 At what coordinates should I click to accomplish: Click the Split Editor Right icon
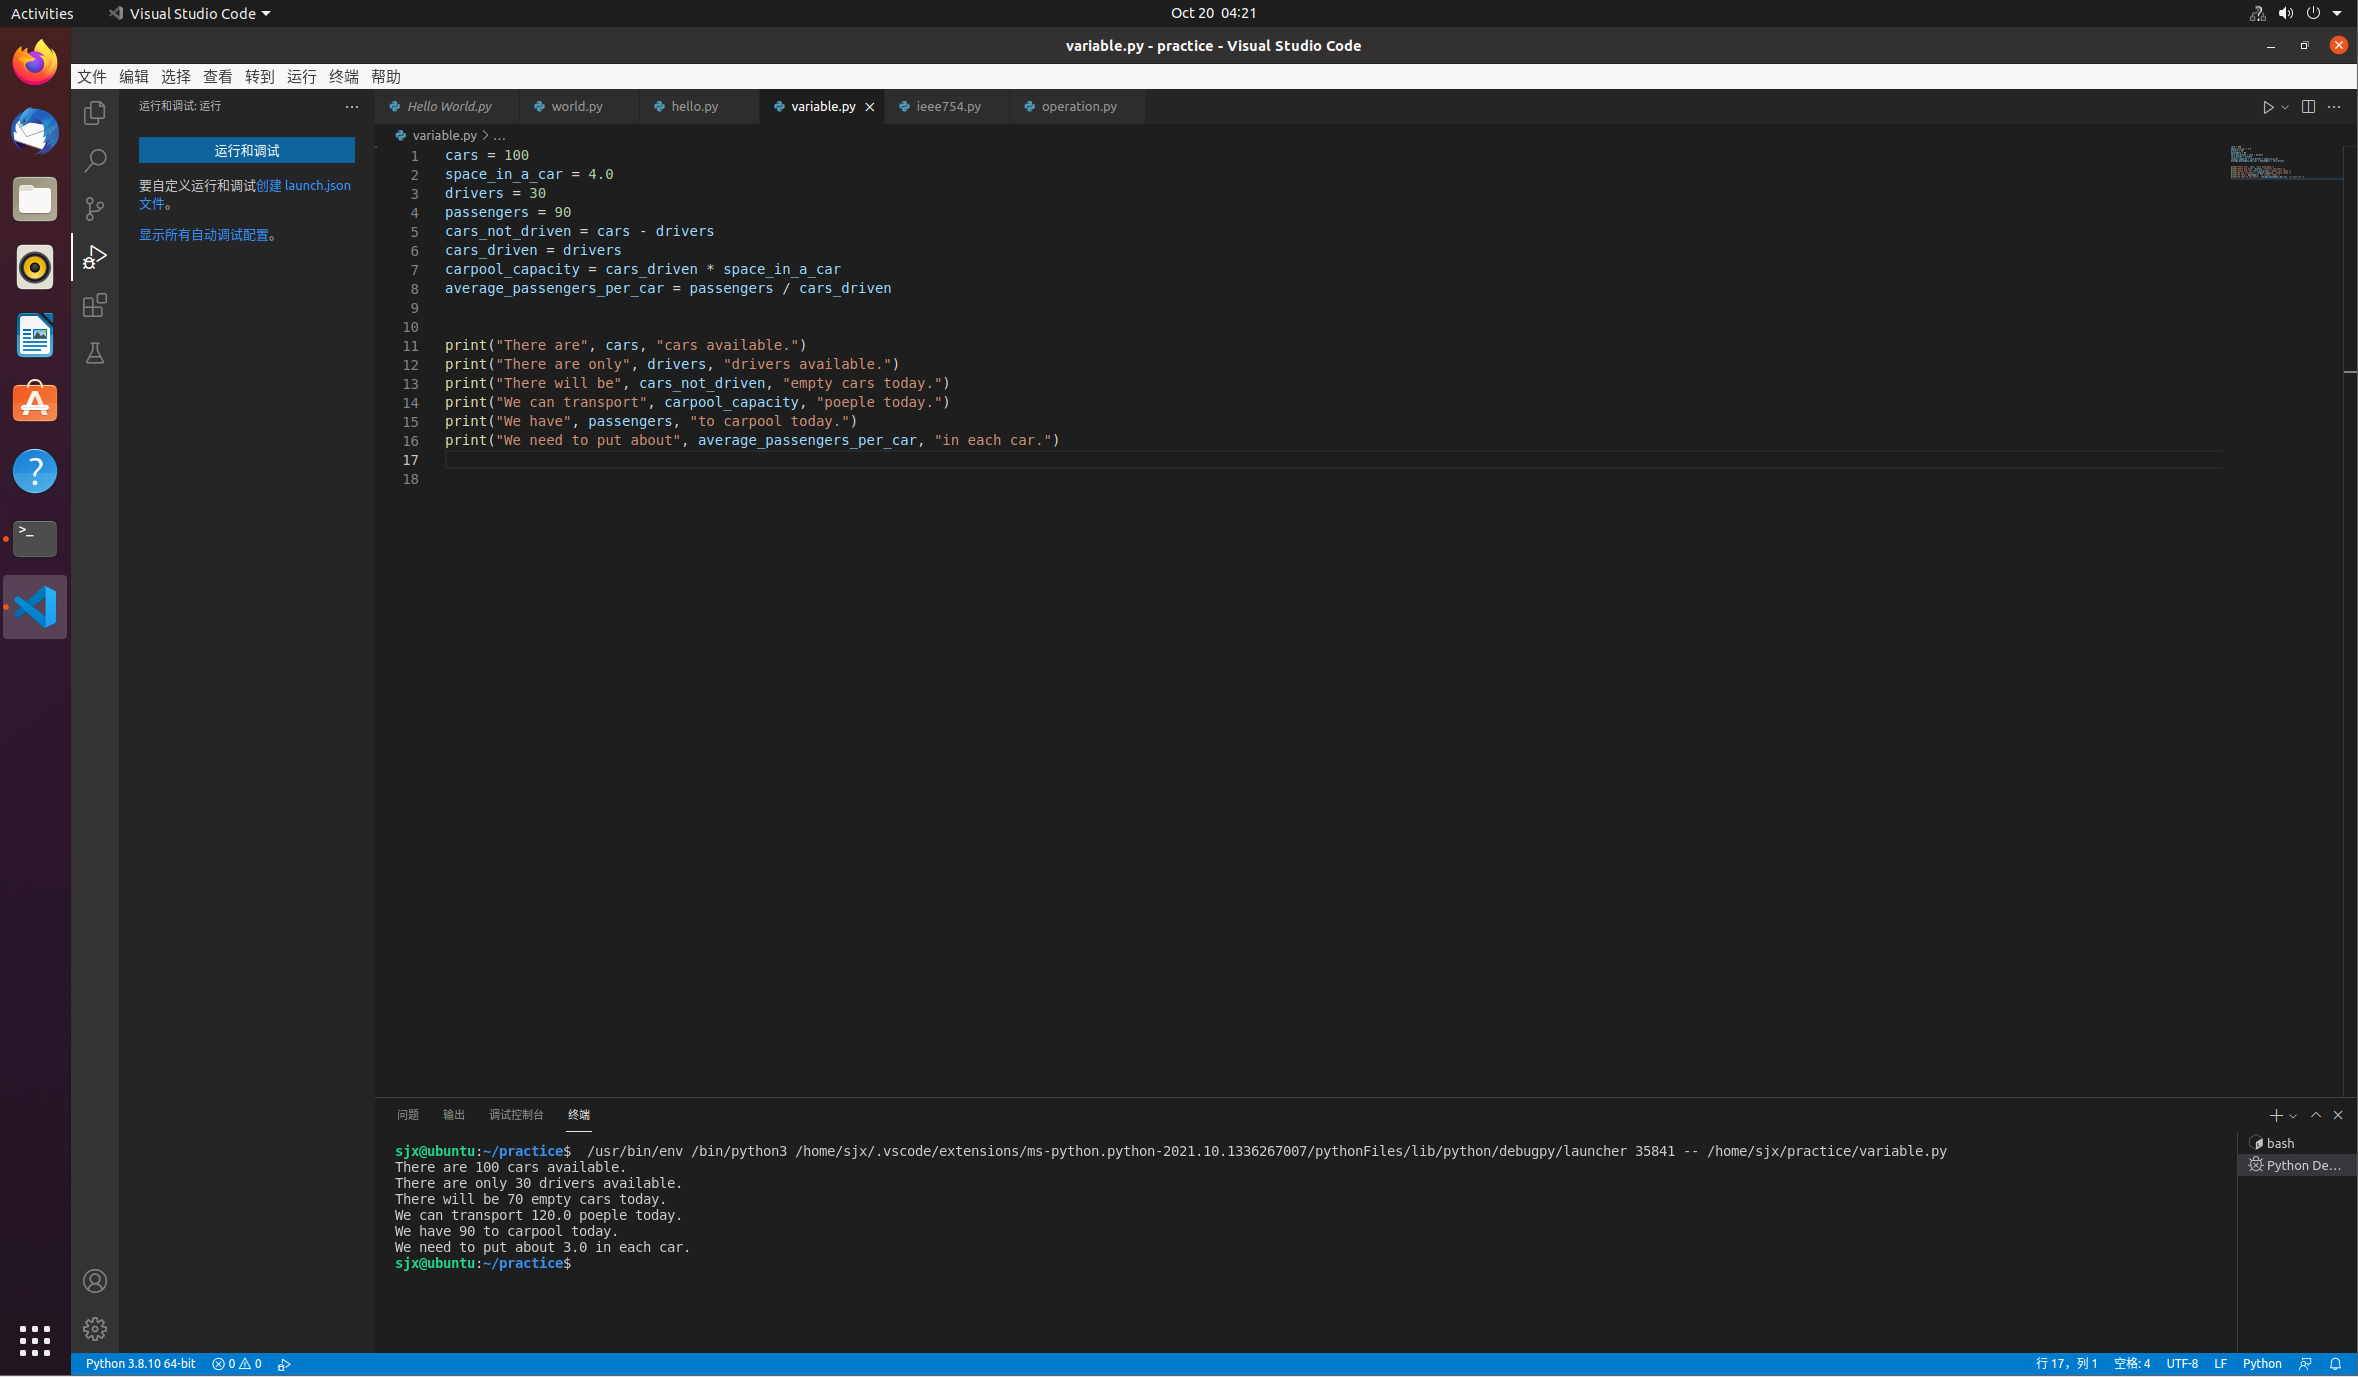[x=2308, y=107]
